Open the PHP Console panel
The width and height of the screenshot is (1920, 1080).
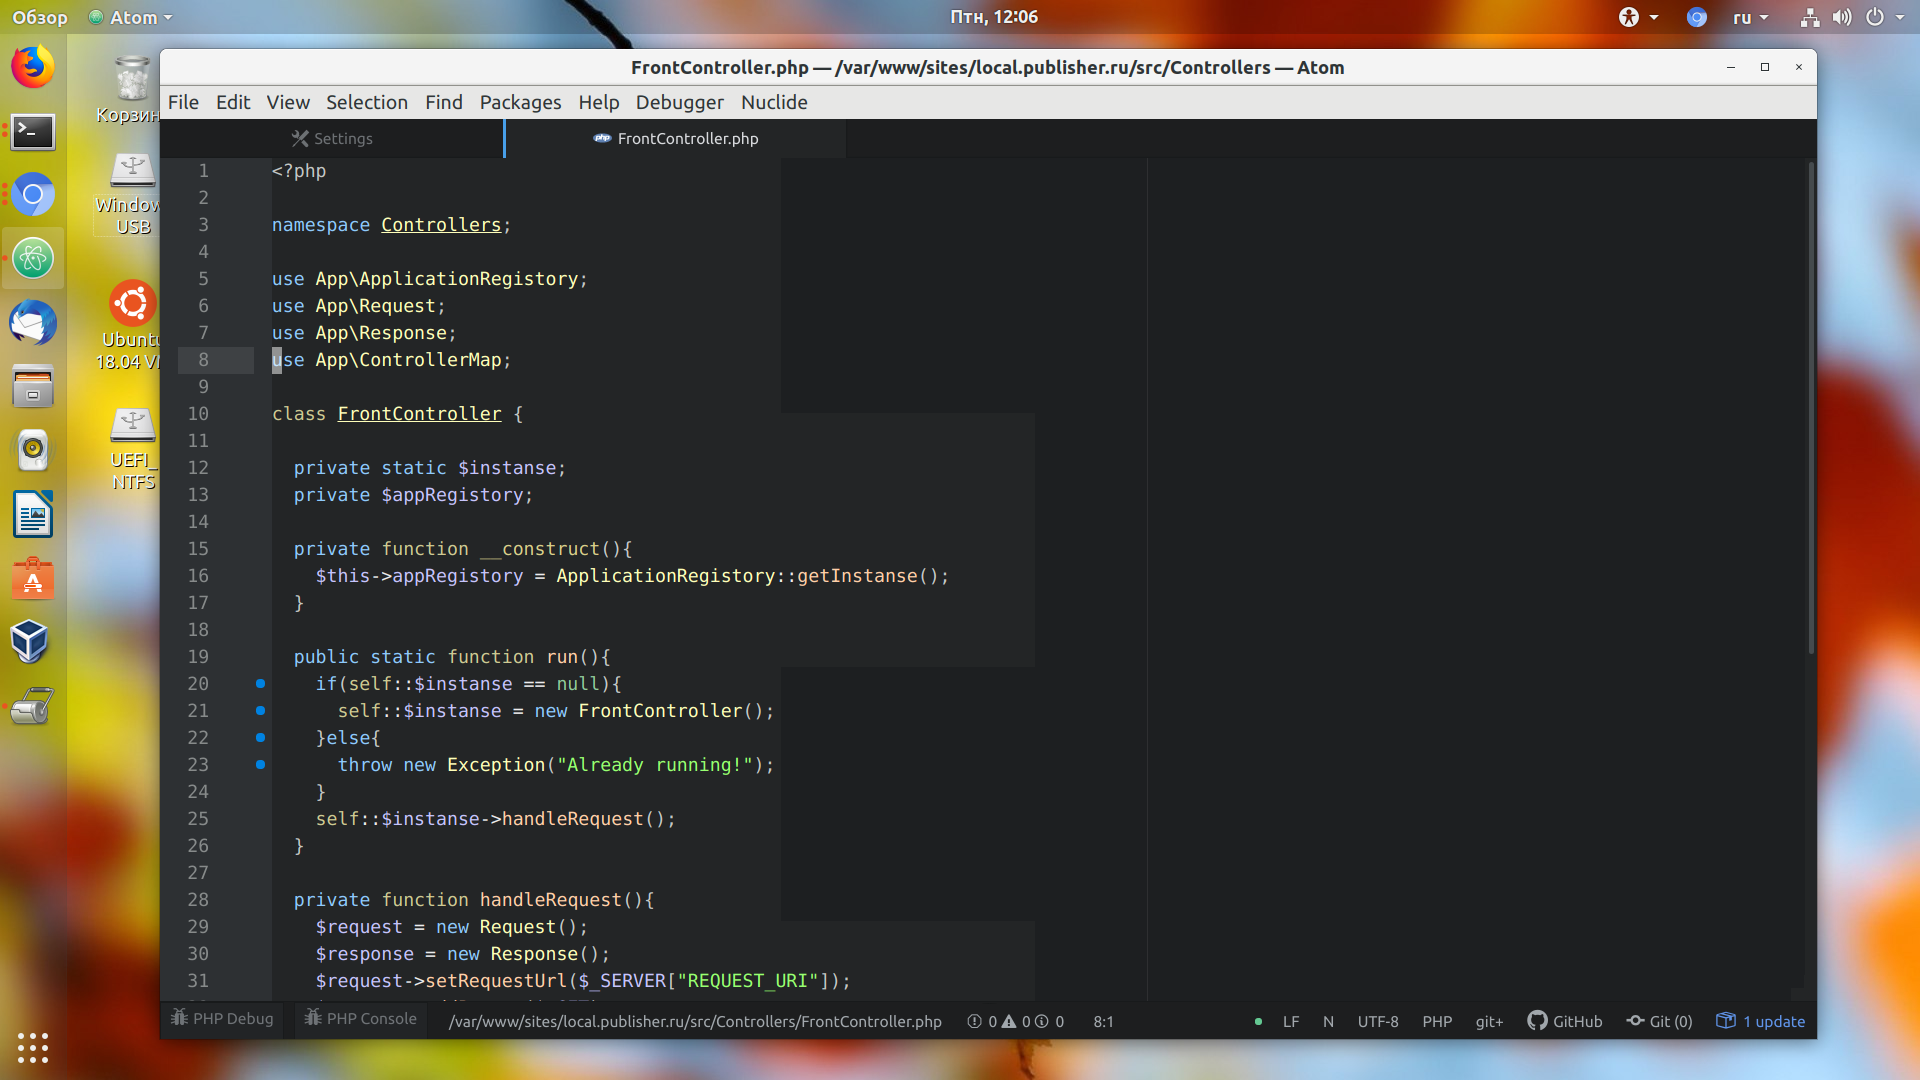pyautogui.click(x=360, y=1018)
